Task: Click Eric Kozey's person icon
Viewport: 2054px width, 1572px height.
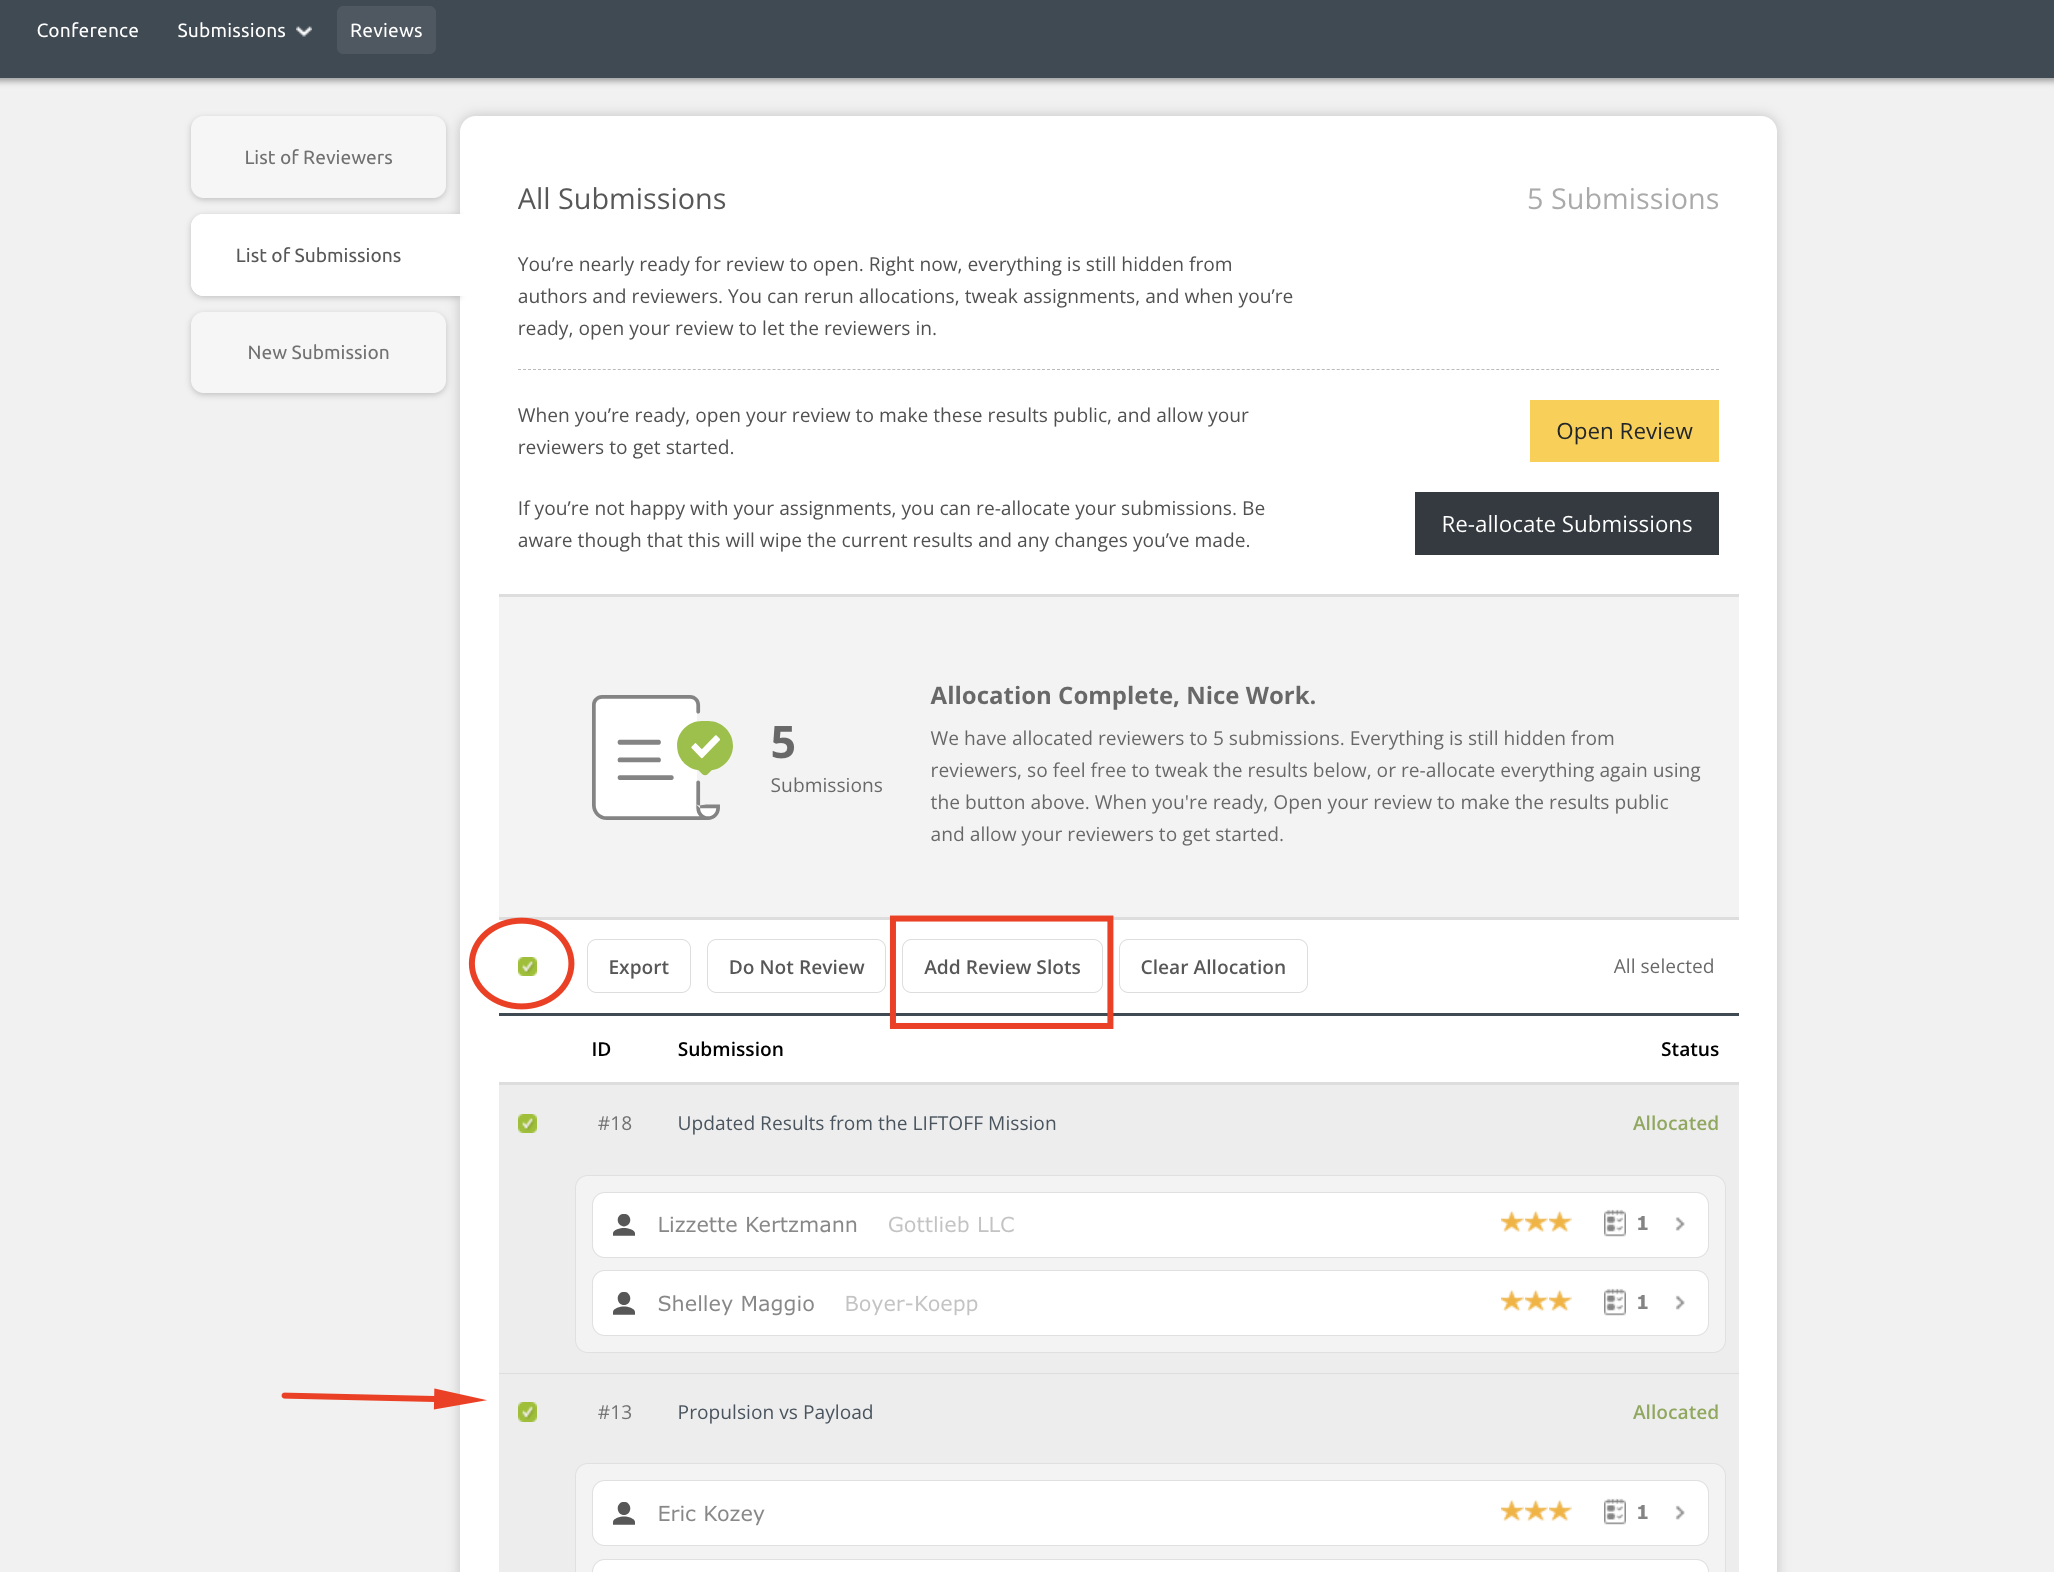Action: click(624, 1513)
